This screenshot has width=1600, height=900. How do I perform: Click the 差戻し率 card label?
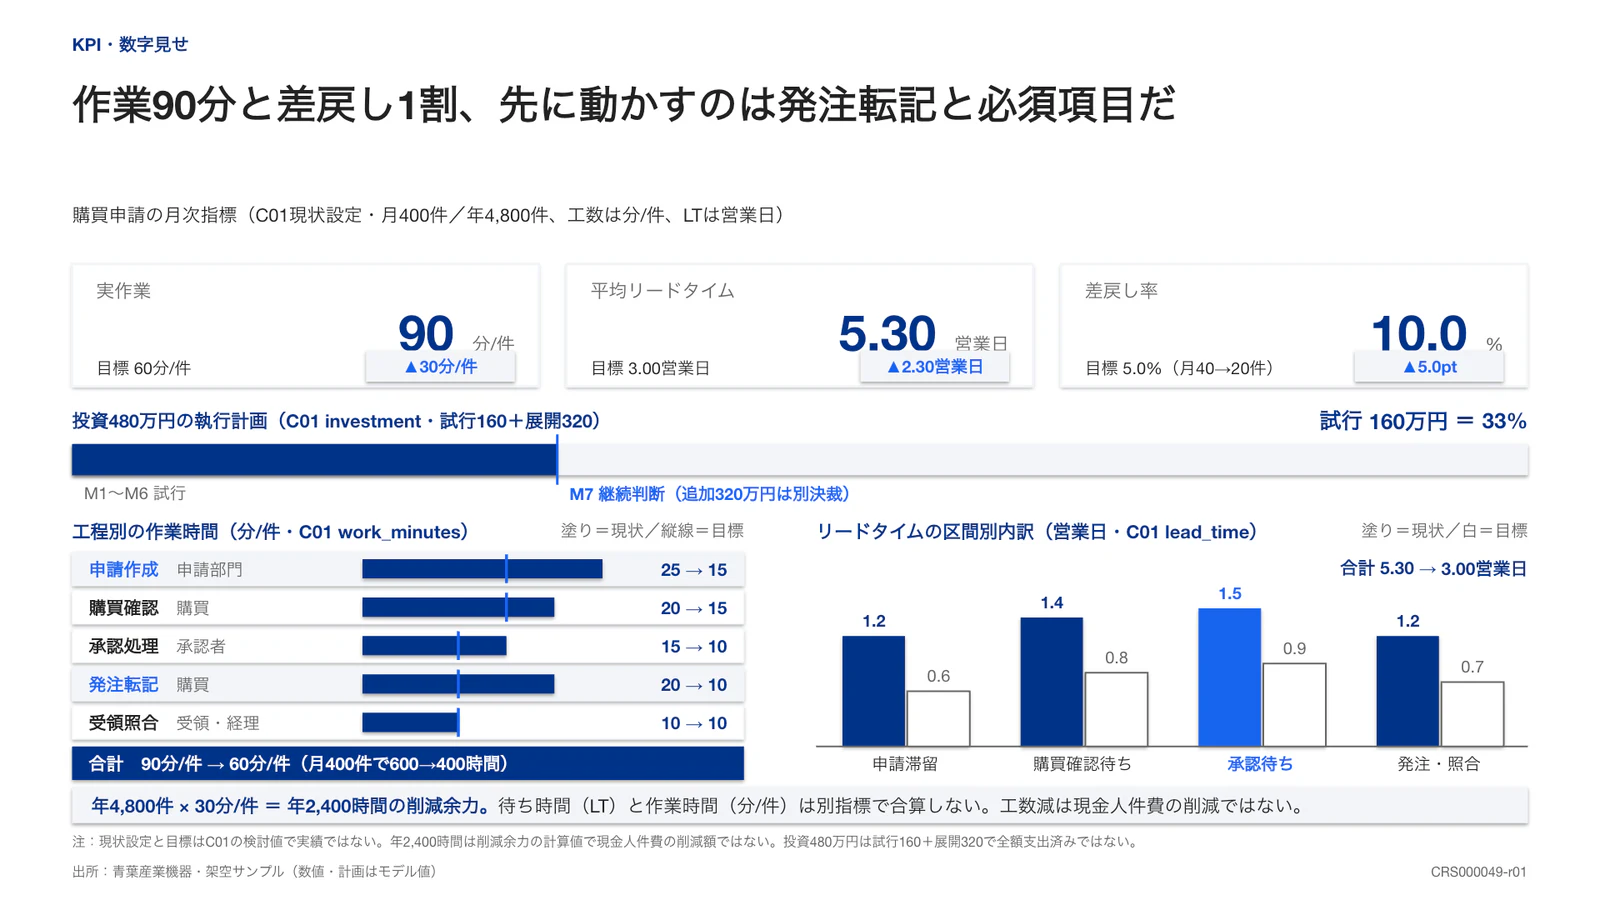[1121, 291]
